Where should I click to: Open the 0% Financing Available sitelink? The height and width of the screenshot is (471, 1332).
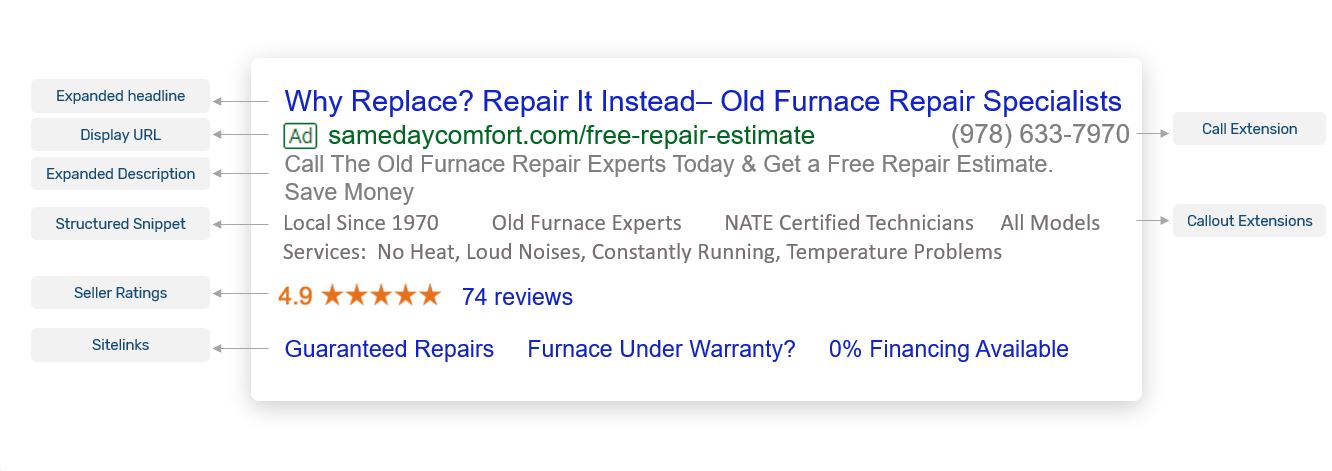pyautogui.click(x=948, y=349)
